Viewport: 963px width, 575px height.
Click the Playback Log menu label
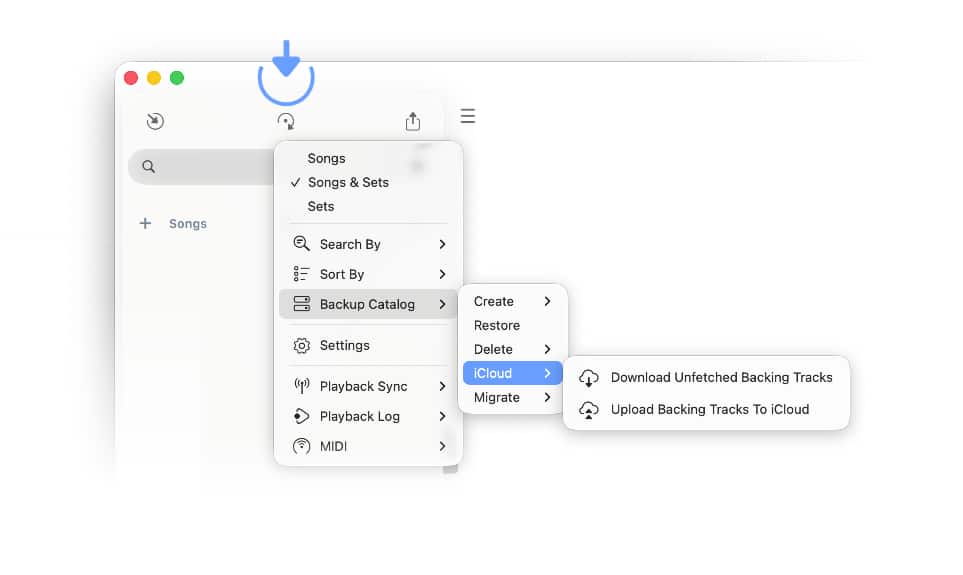360,417
